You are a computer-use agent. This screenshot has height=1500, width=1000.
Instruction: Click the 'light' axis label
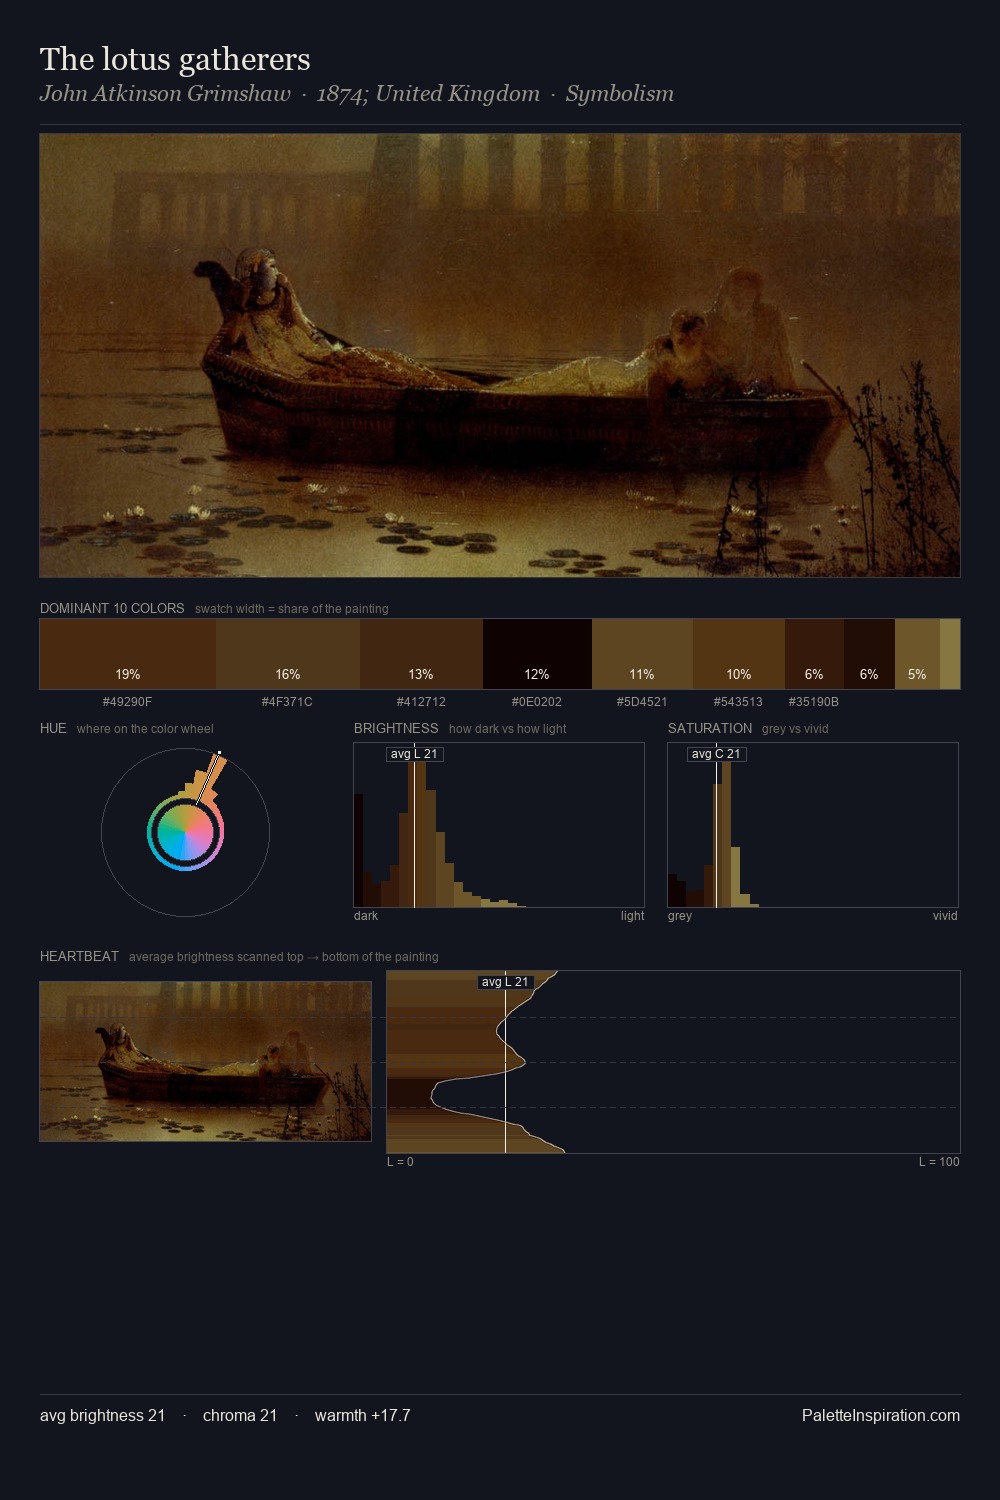(x=632, y=916)
